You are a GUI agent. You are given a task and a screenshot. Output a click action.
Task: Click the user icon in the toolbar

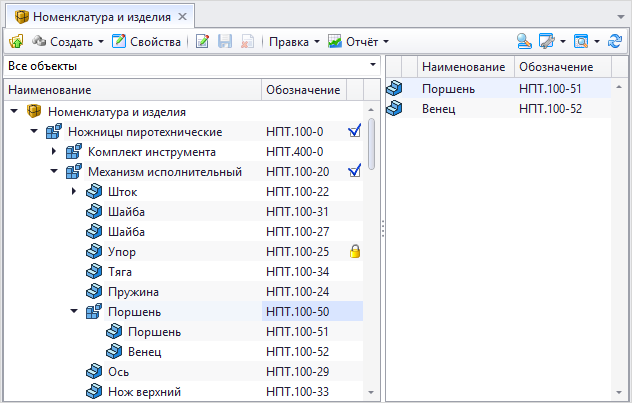click(x=524, y=42)
